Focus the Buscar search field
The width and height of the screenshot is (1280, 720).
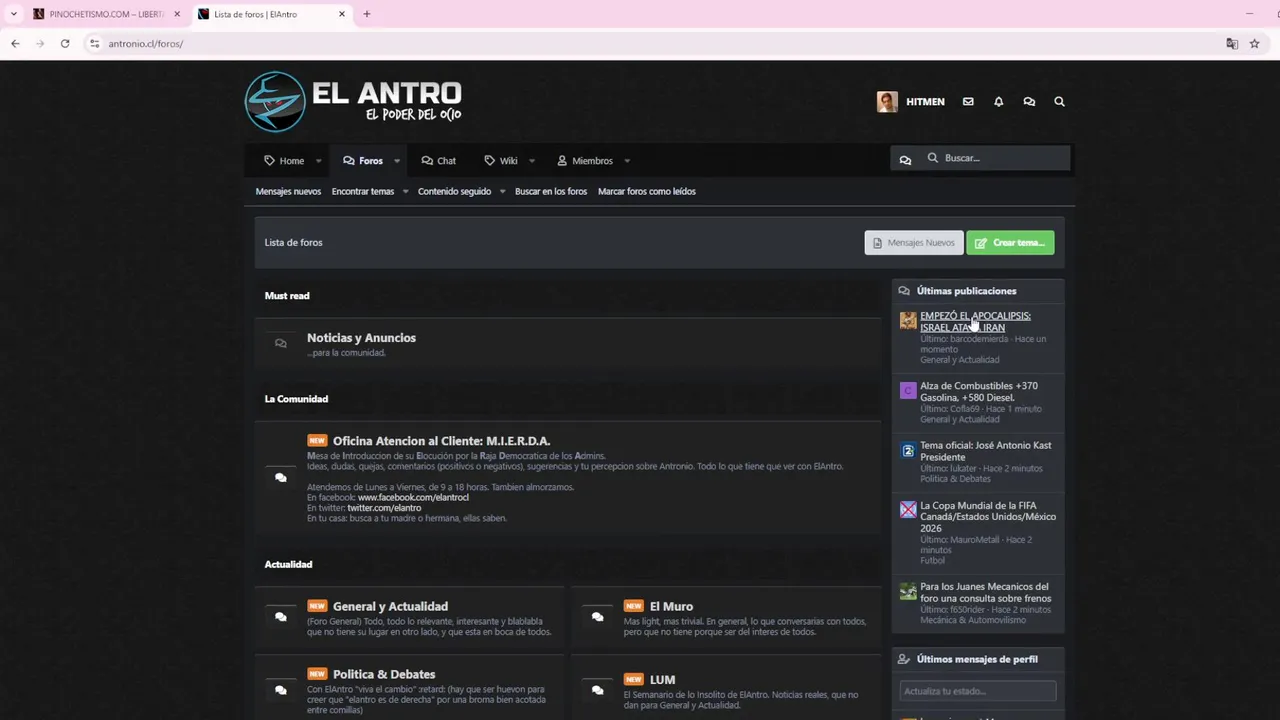point(995,158)
